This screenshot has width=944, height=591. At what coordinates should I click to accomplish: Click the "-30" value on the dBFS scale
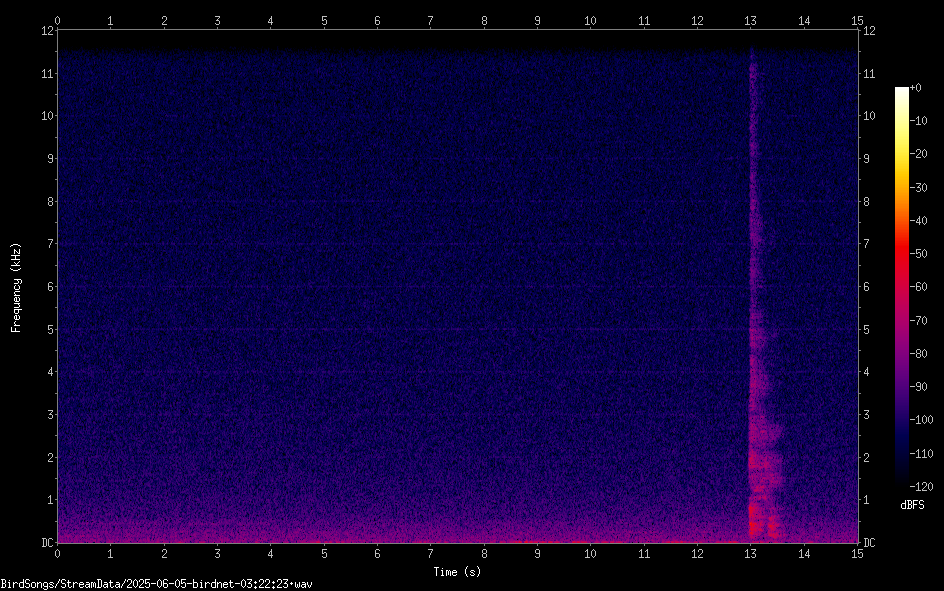[x=919, y=188]
